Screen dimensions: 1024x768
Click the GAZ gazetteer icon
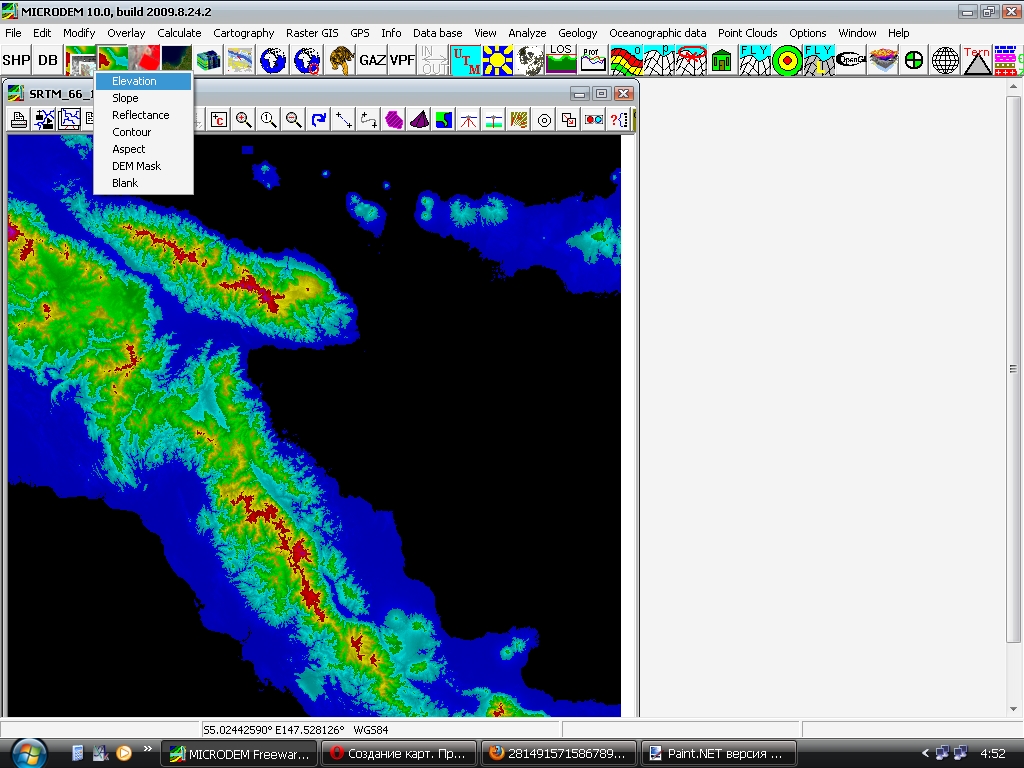pos(372,60)
